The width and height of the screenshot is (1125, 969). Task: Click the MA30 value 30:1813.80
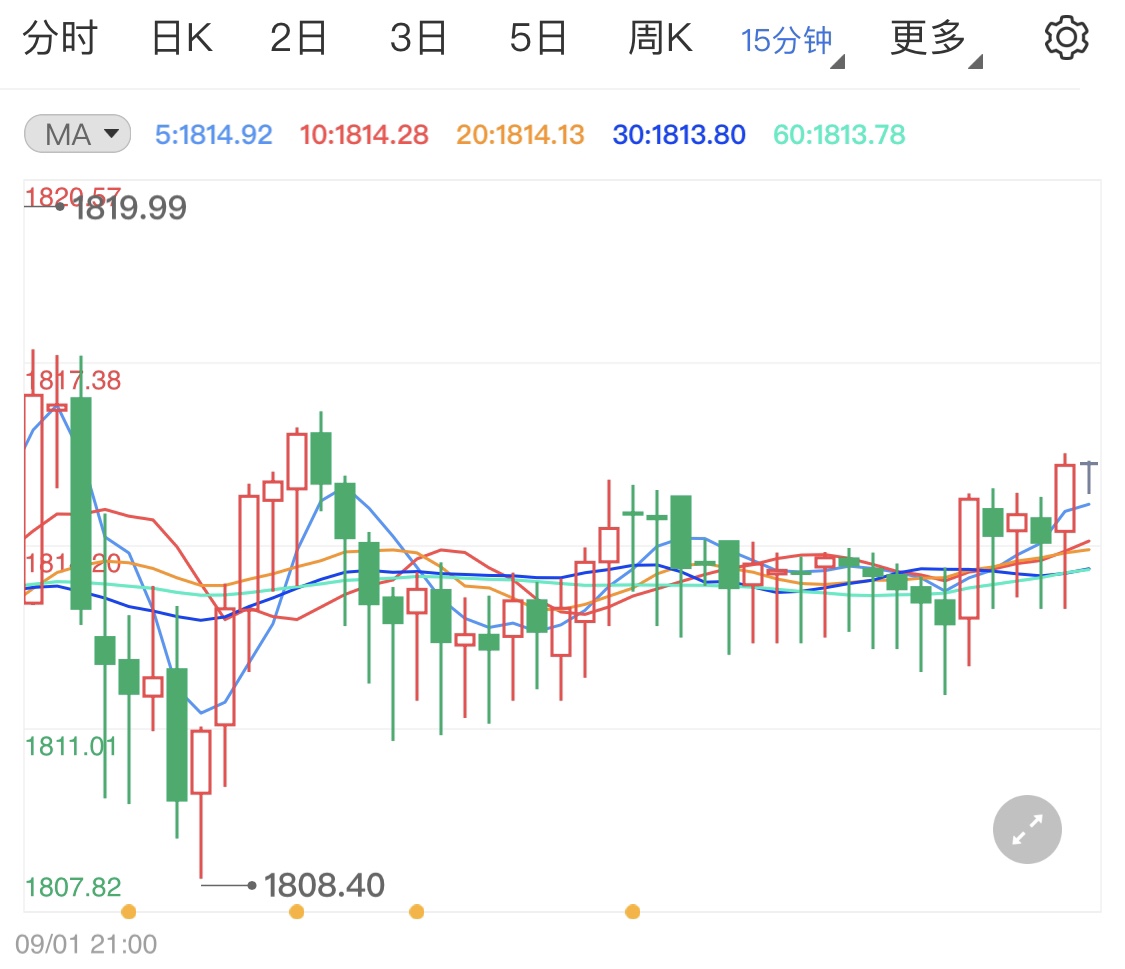(679, 135)
